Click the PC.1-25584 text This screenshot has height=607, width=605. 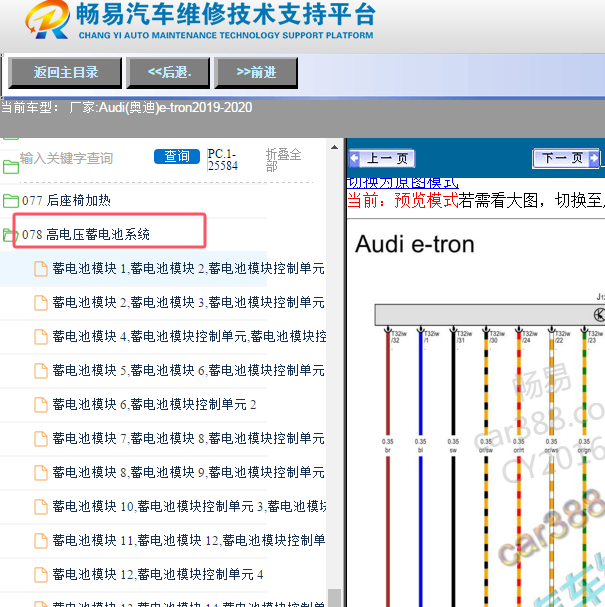(222, 159)
